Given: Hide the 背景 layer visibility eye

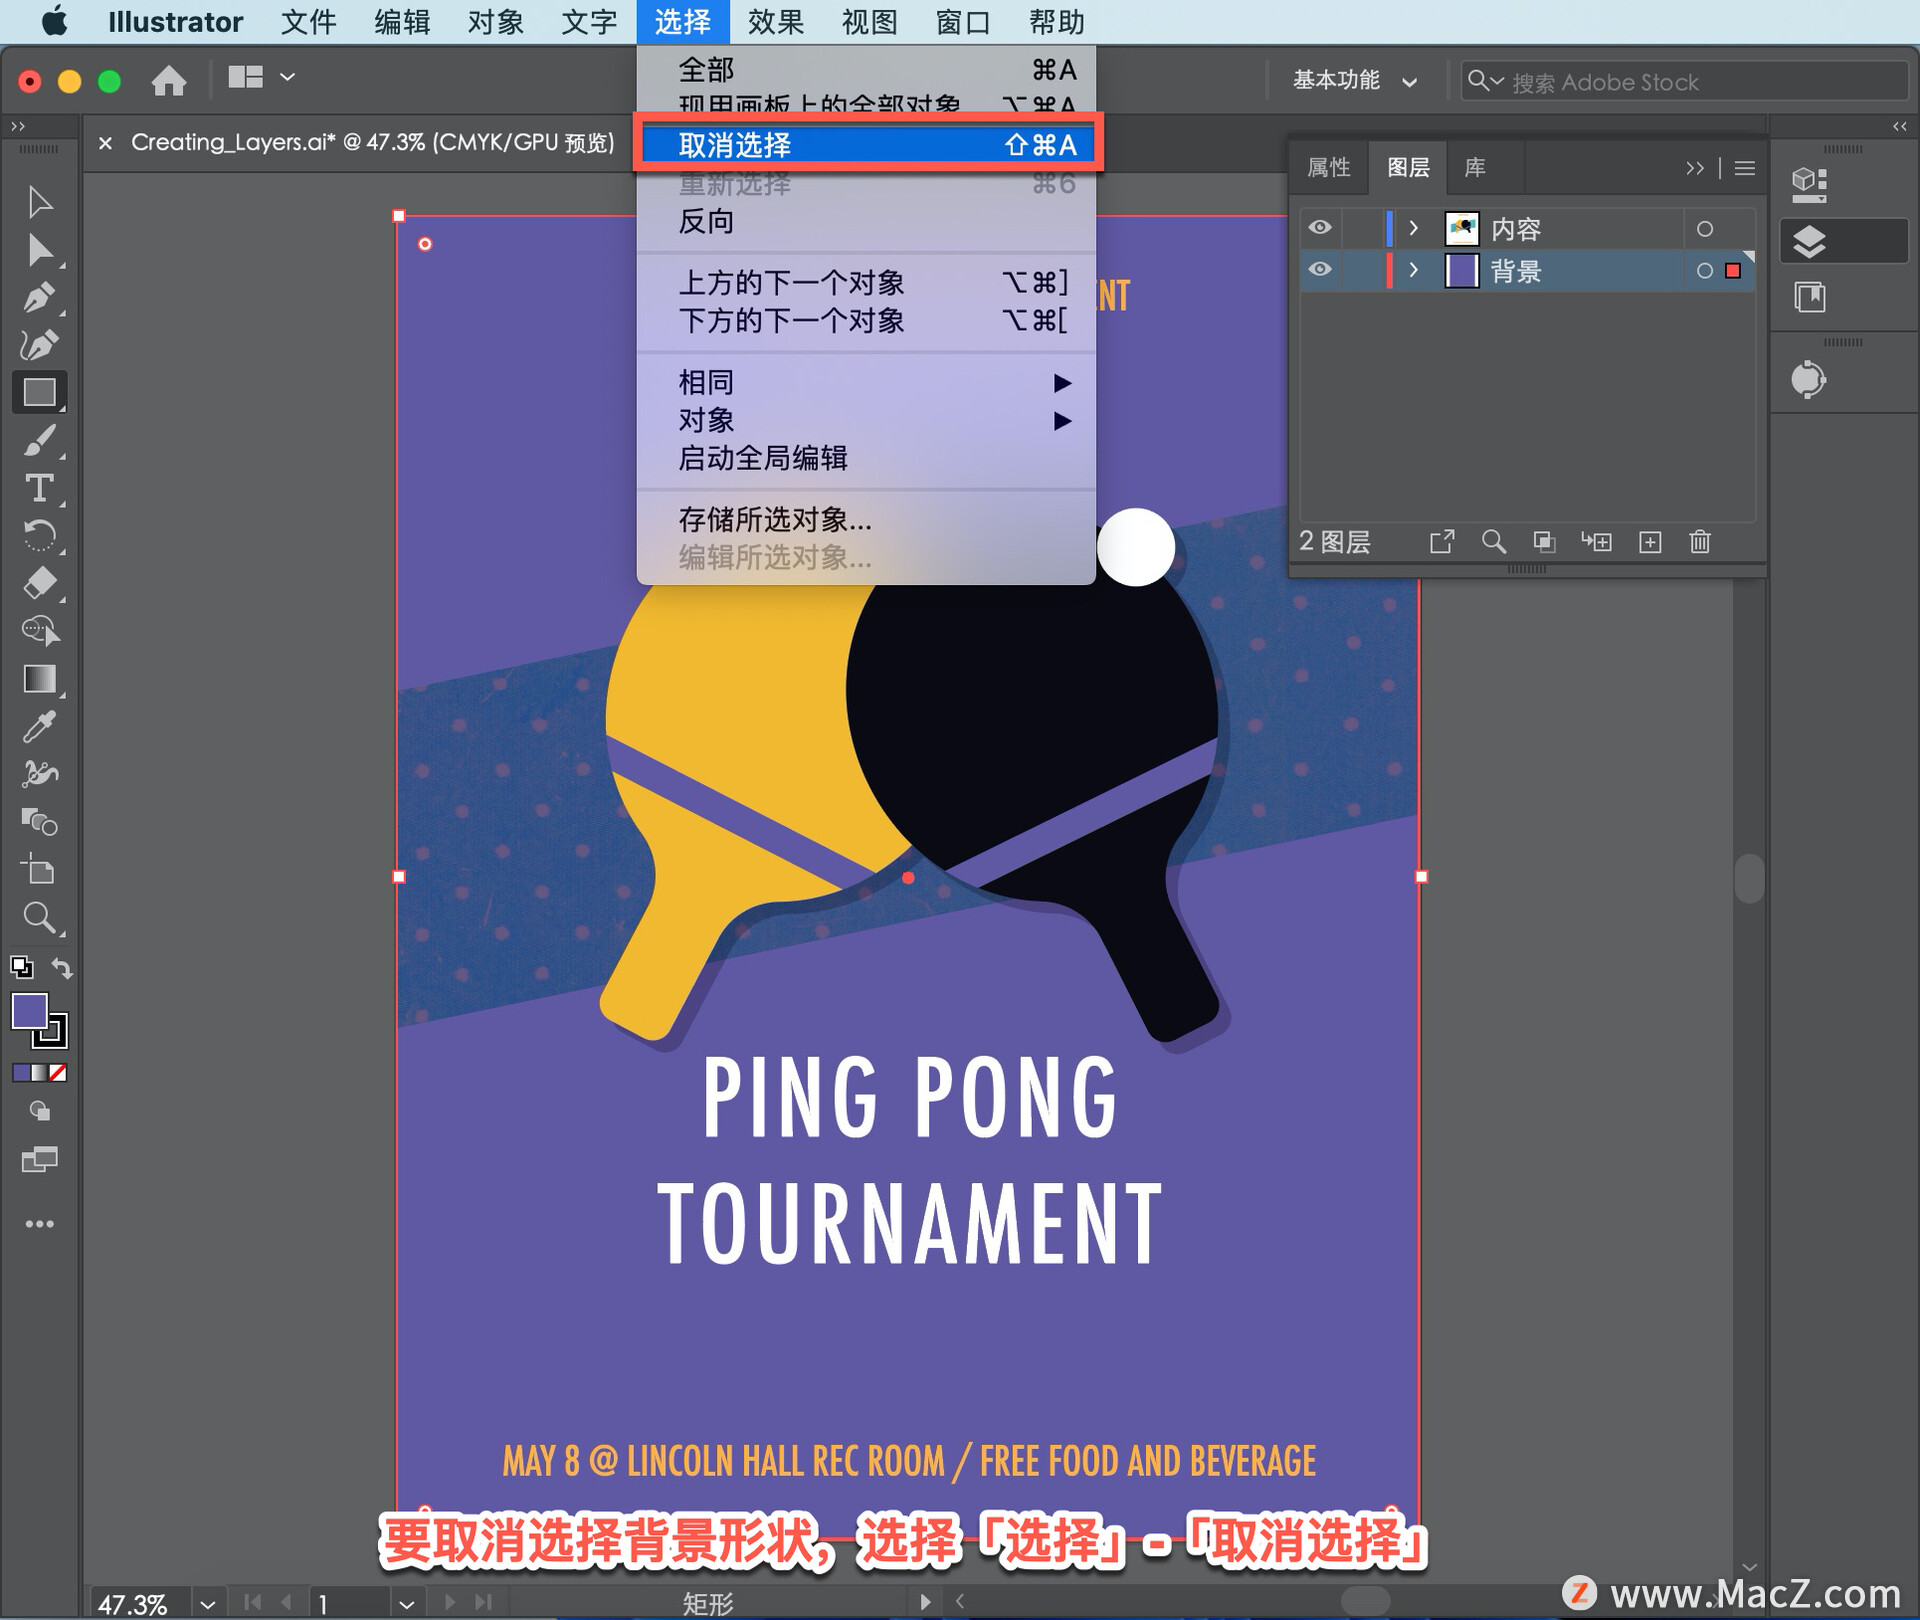Looking at the screenshot, I should (x=1320, y=270).
